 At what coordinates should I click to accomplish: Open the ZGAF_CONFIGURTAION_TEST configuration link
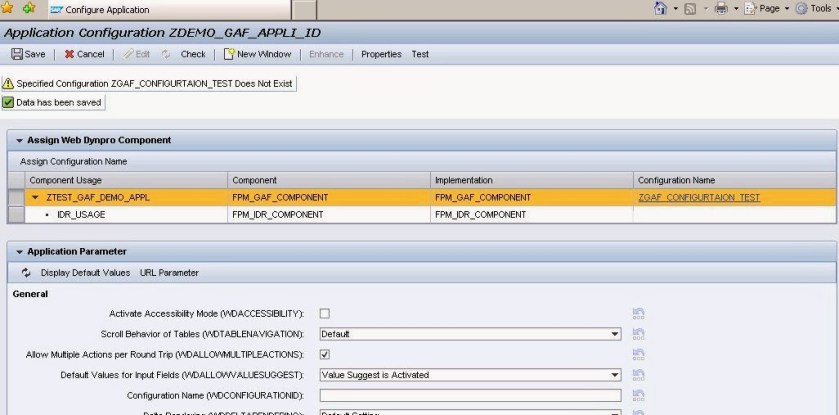[x=699, y=197]
